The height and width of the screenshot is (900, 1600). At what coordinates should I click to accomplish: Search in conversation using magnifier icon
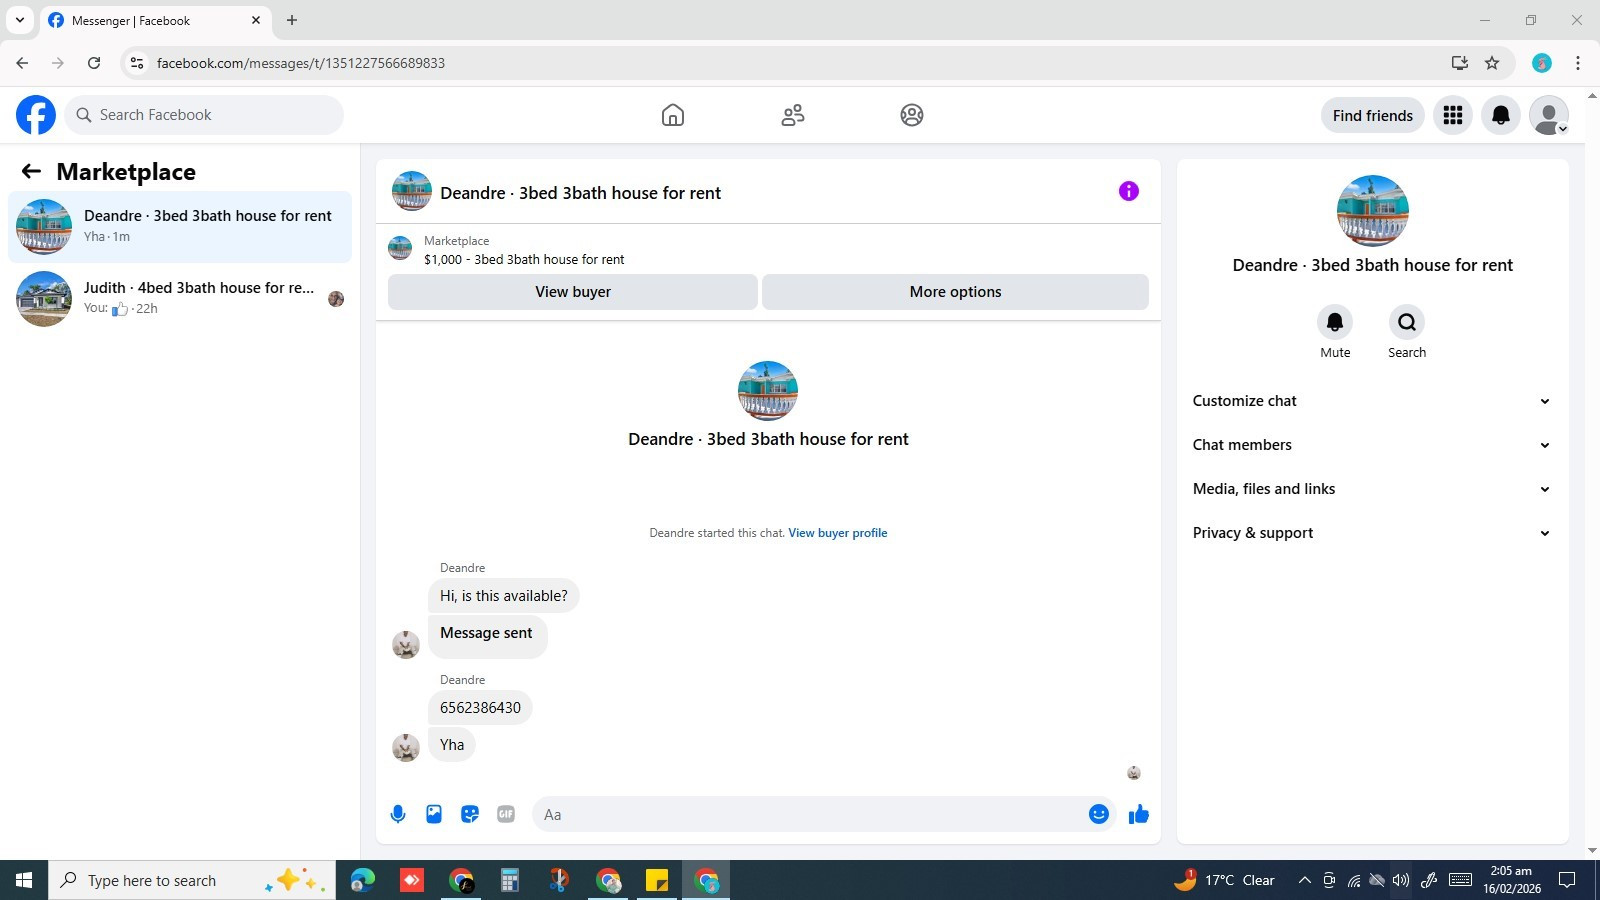pyautogui.click(x=1407, y=322)
